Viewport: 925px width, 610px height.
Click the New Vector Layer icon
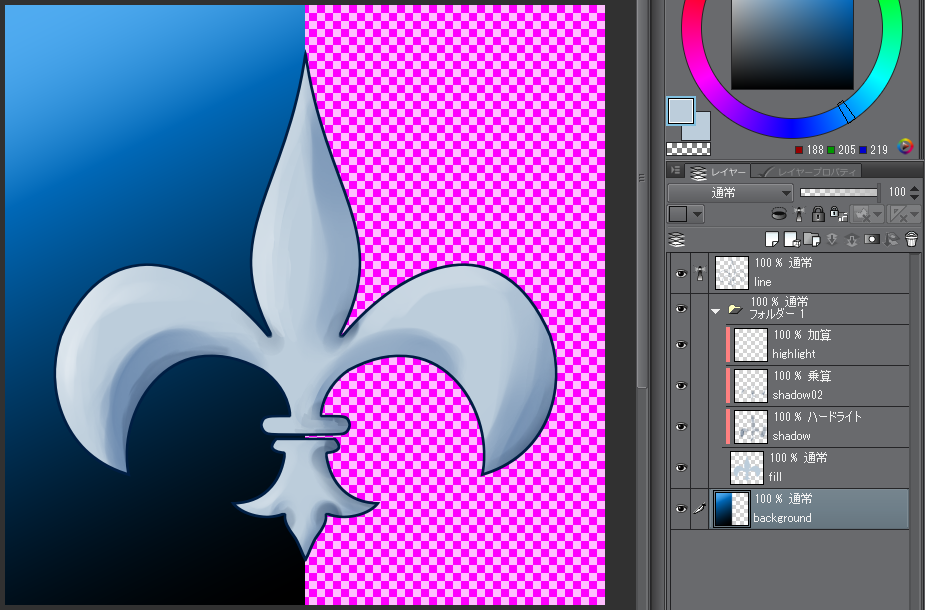tap(791, 239)
